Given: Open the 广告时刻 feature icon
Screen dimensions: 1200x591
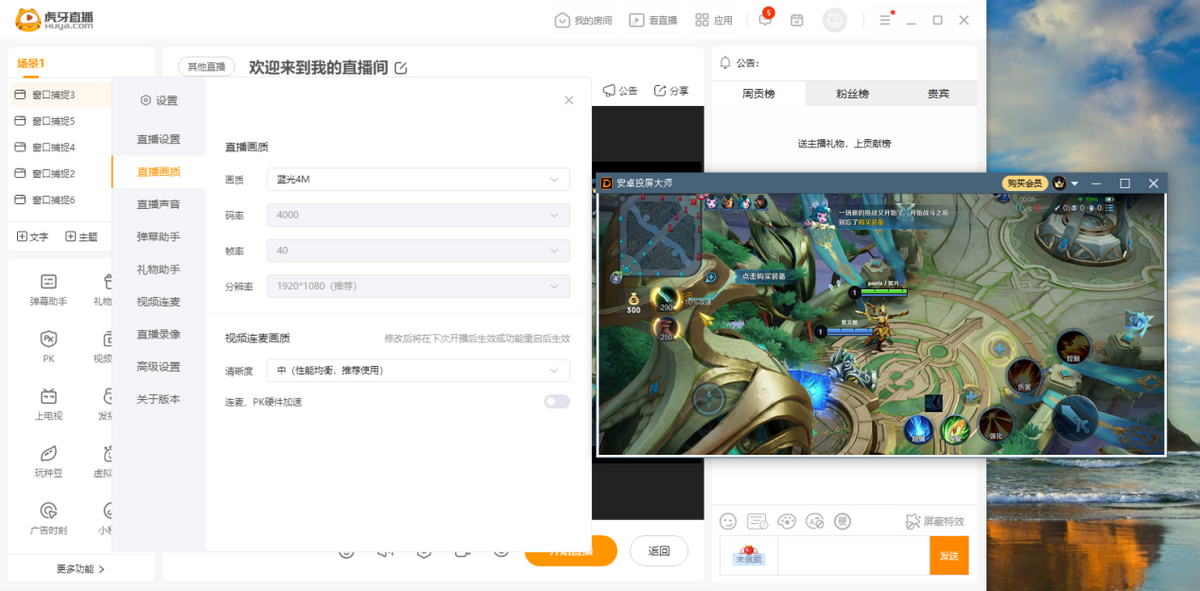Looking at the screenshot, I should pos(48,511).
